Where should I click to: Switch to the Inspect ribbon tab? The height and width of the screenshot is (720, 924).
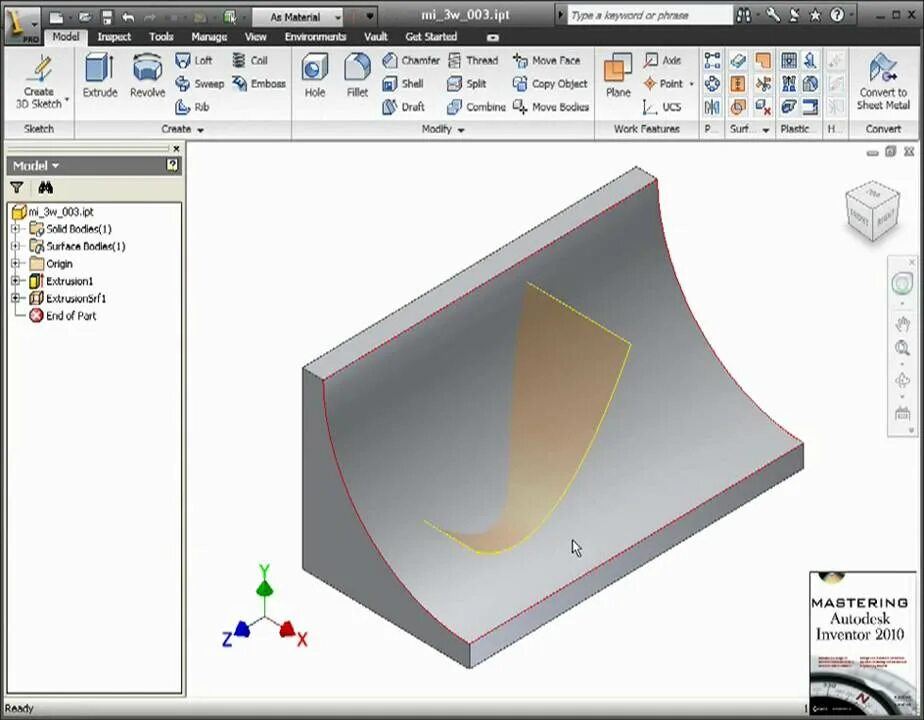click(114, 36)
